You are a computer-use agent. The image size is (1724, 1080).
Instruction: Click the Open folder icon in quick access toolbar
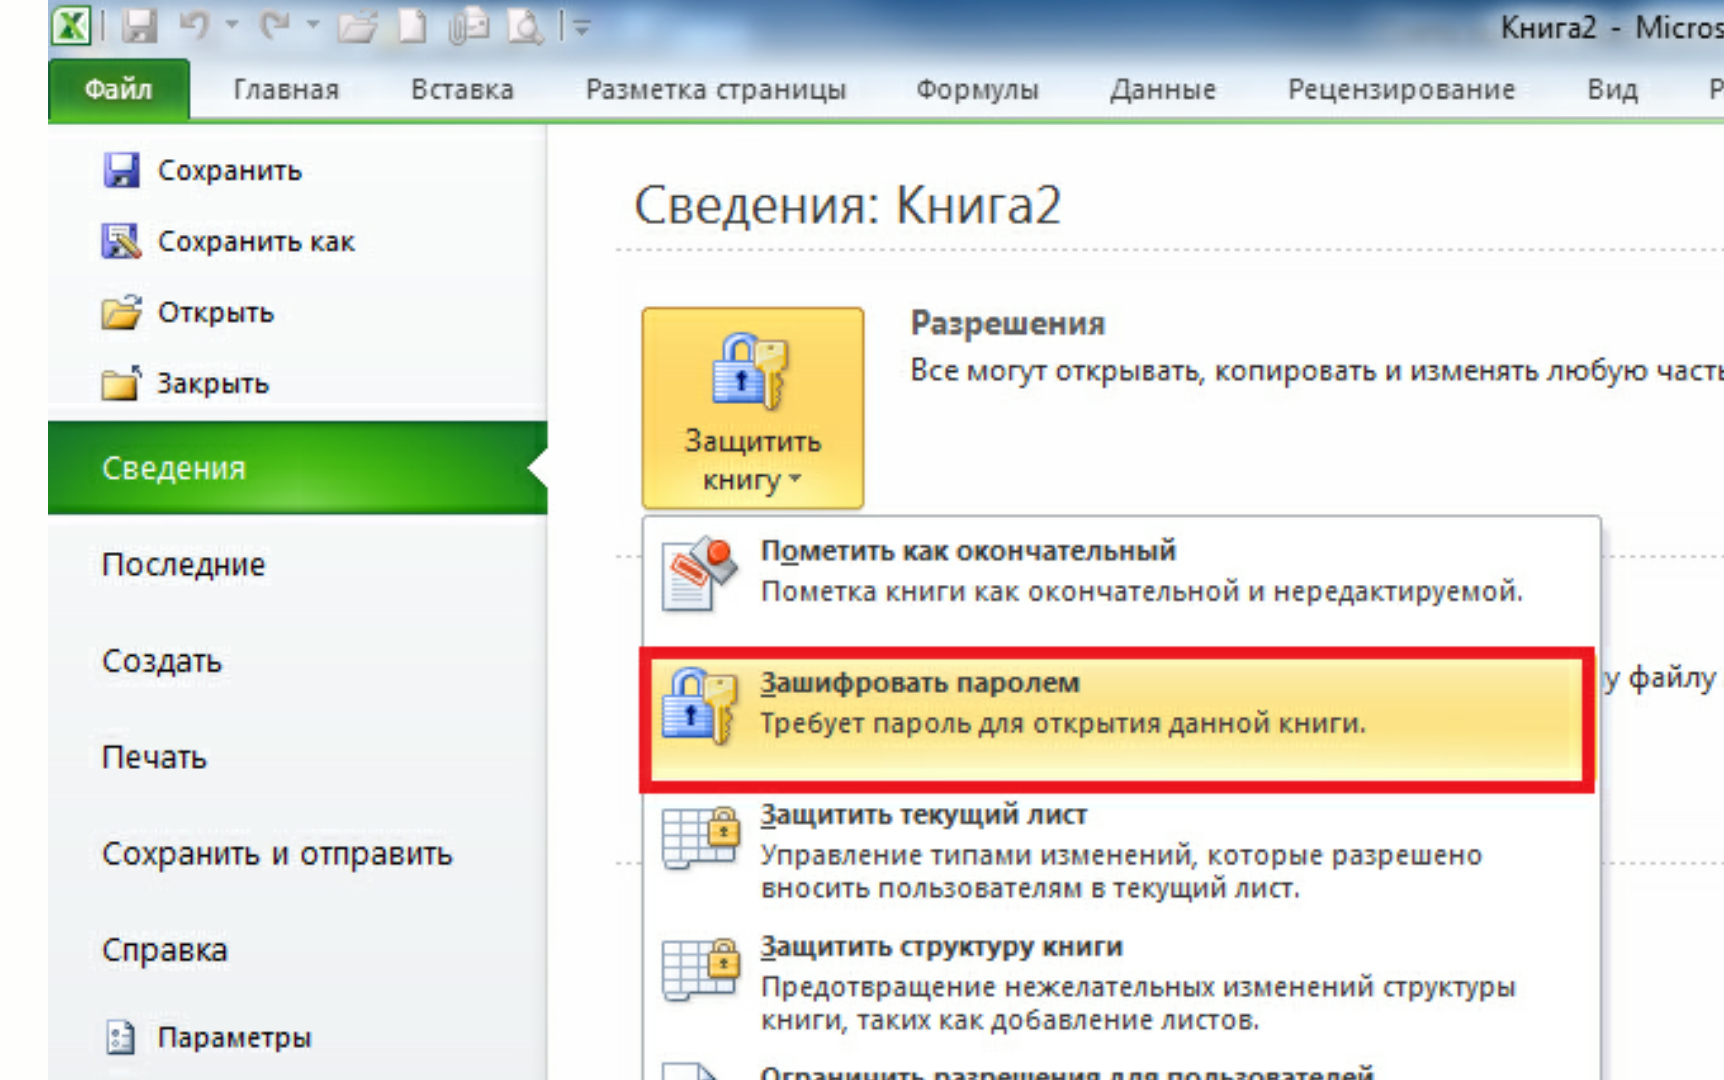click(357, 26)
